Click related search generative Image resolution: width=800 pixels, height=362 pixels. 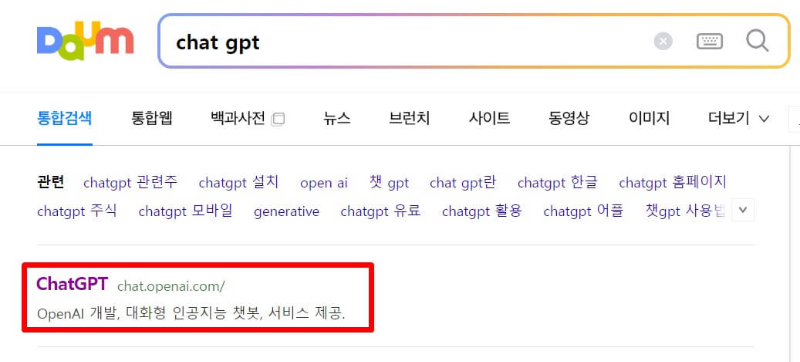(287, 212)
